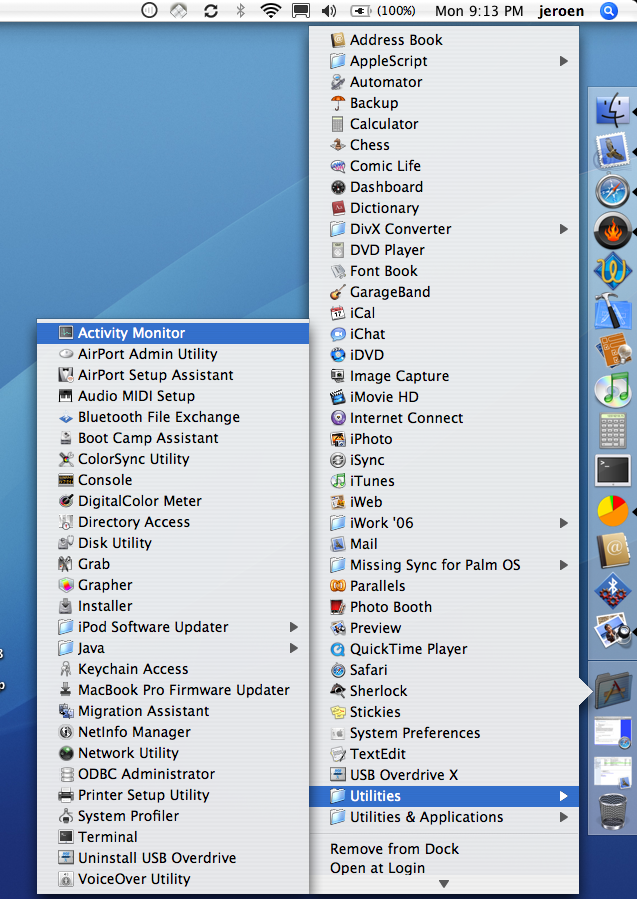Open Parallels from the list
This screenshot has height=899, width=637.
pyautogui.click(x=444, y=586)
